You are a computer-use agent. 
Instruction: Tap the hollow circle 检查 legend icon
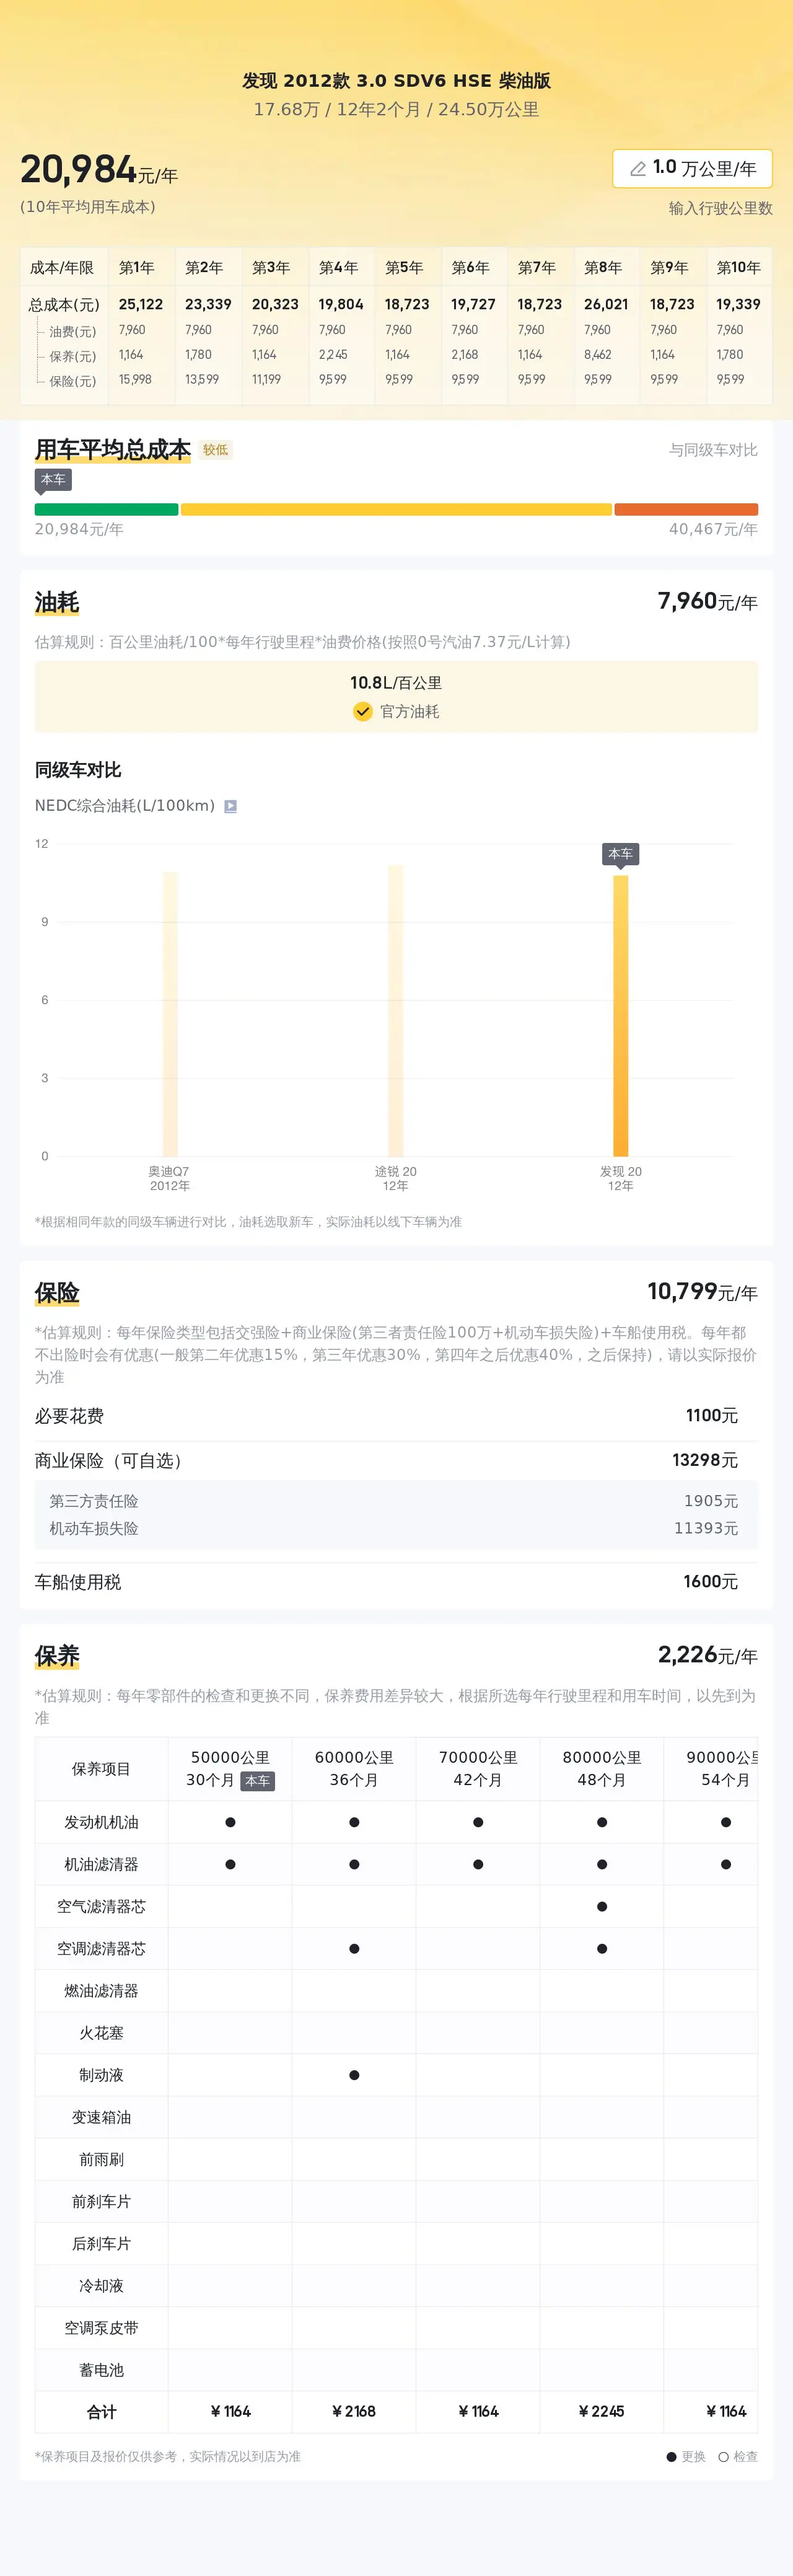tap(723, 2457)
